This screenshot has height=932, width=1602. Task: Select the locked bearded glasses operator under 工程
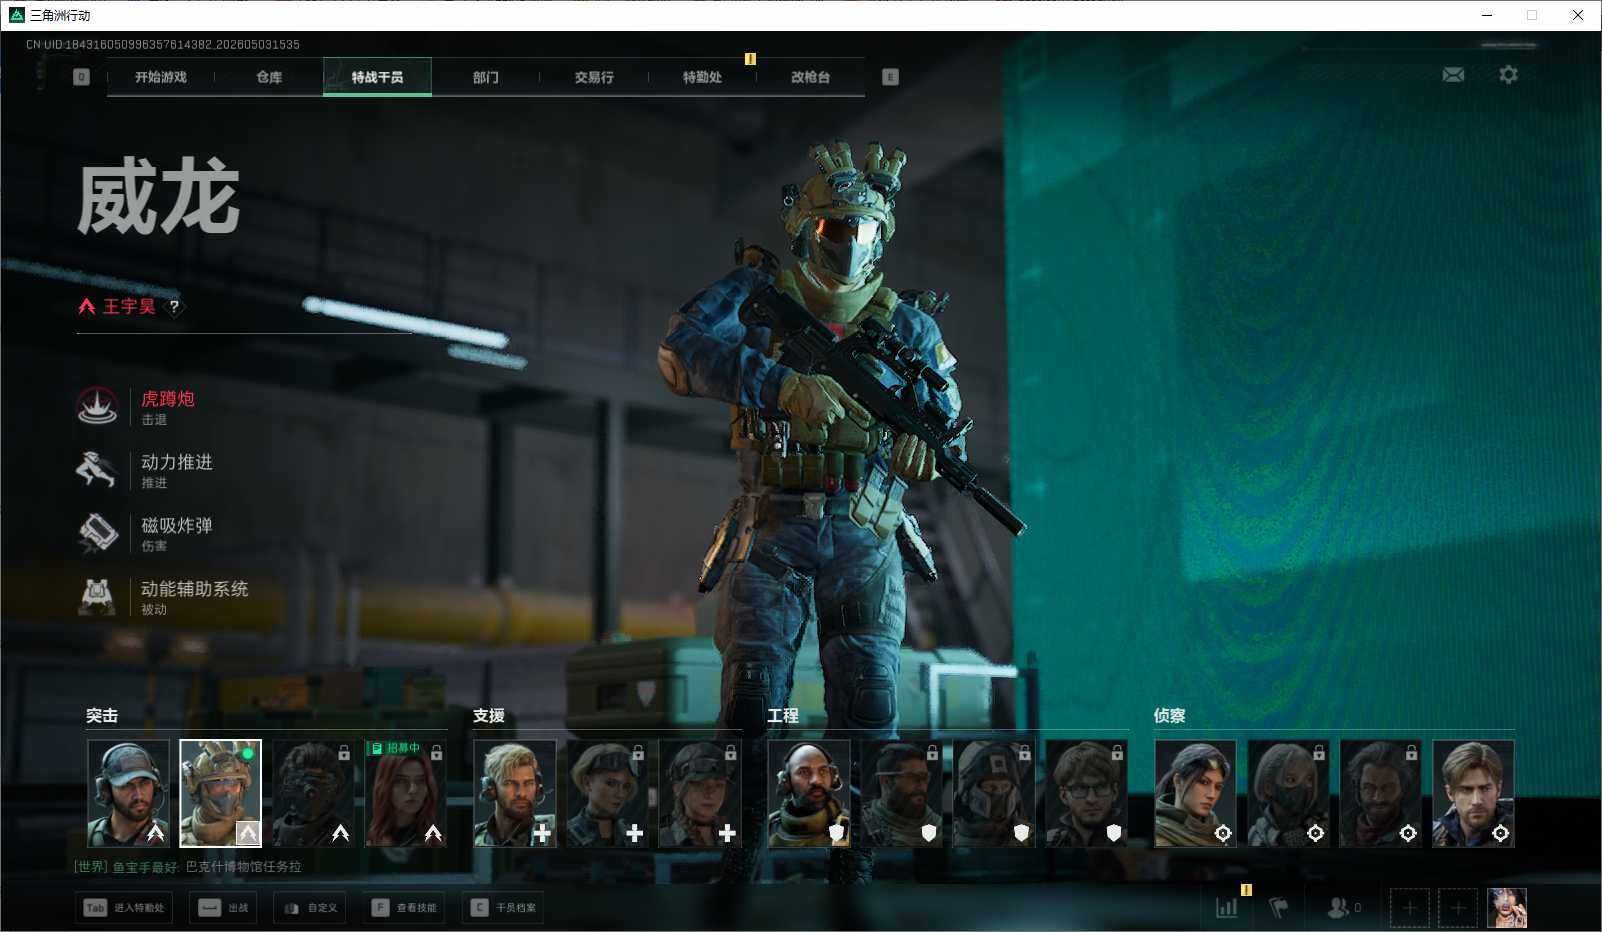[x=901, y=794]
